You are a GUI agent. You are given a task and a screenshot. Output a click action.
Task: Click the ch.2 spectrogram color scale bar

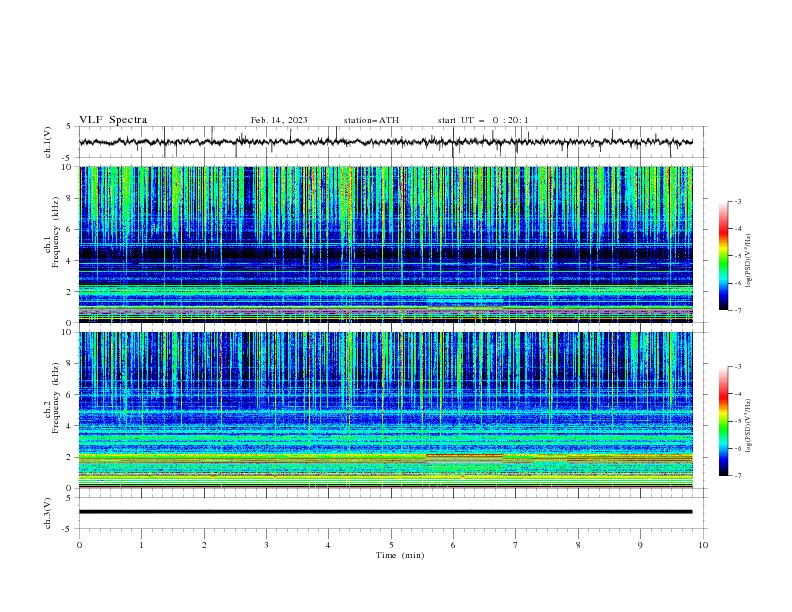click(x=723, y=421)
